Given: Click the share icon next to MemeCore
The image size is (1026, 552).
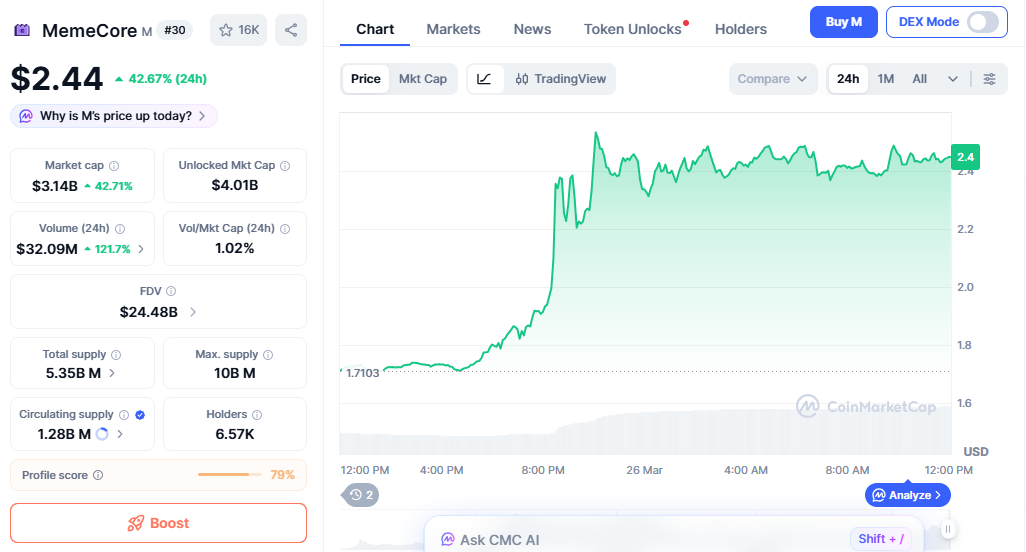Looking at the screenshot, I should [x=291, y=30].
